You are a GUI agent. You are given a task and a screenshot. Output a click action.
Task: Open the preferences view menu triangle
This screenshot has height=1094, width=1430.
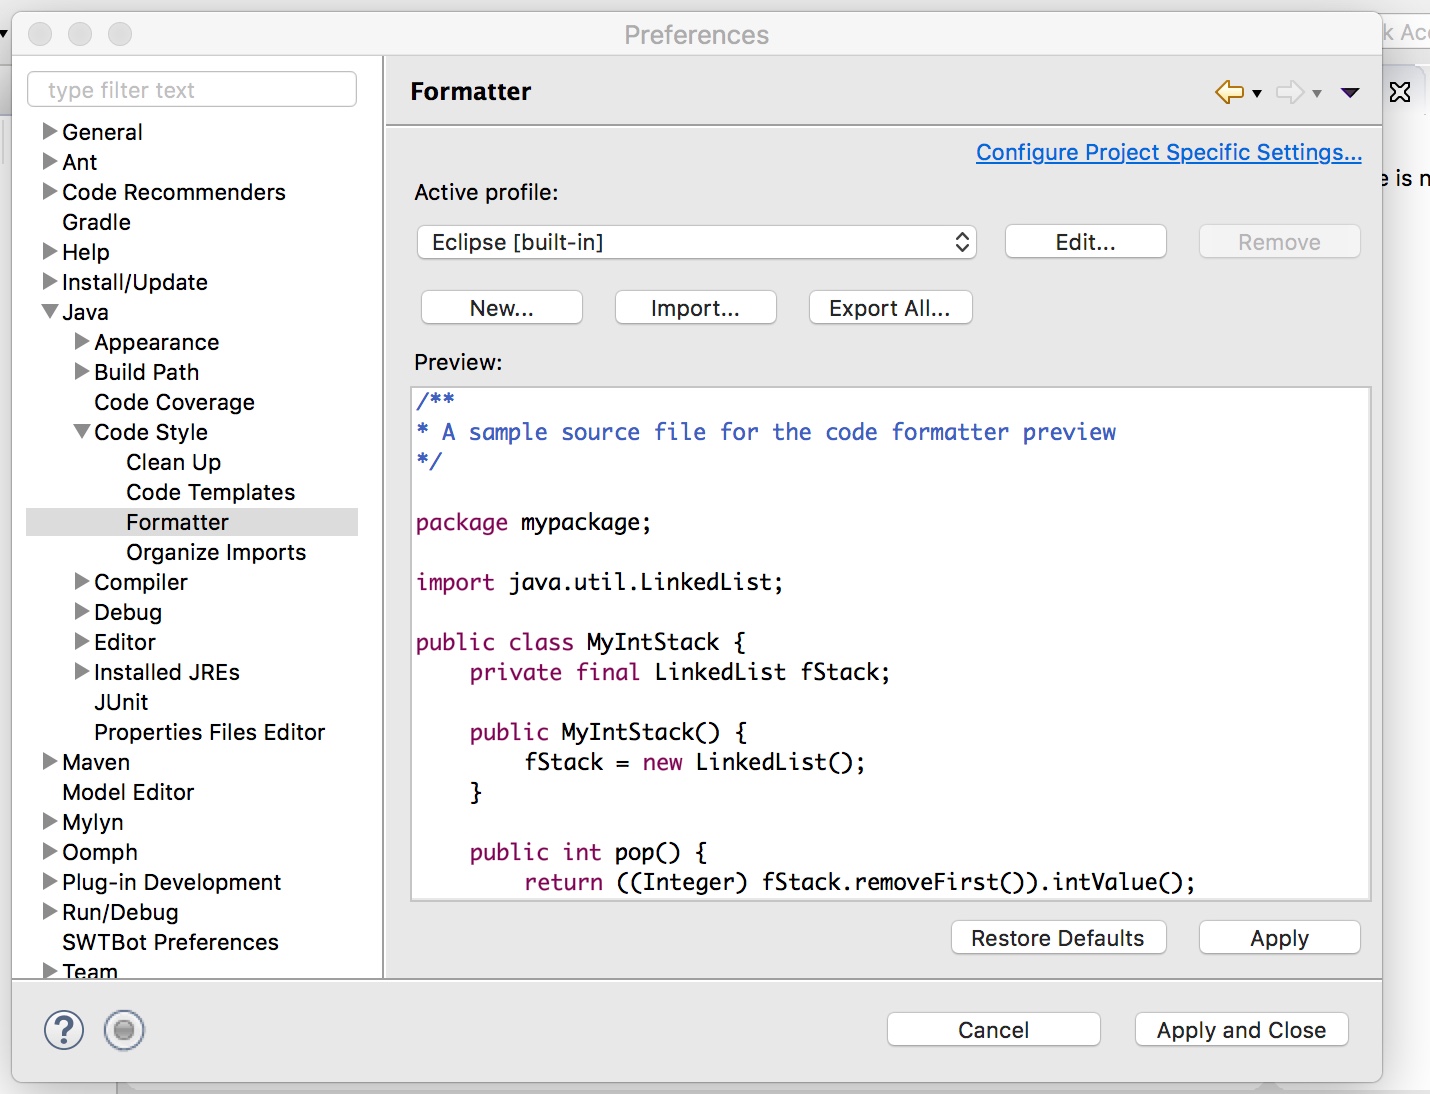[x=1350, y=93]
